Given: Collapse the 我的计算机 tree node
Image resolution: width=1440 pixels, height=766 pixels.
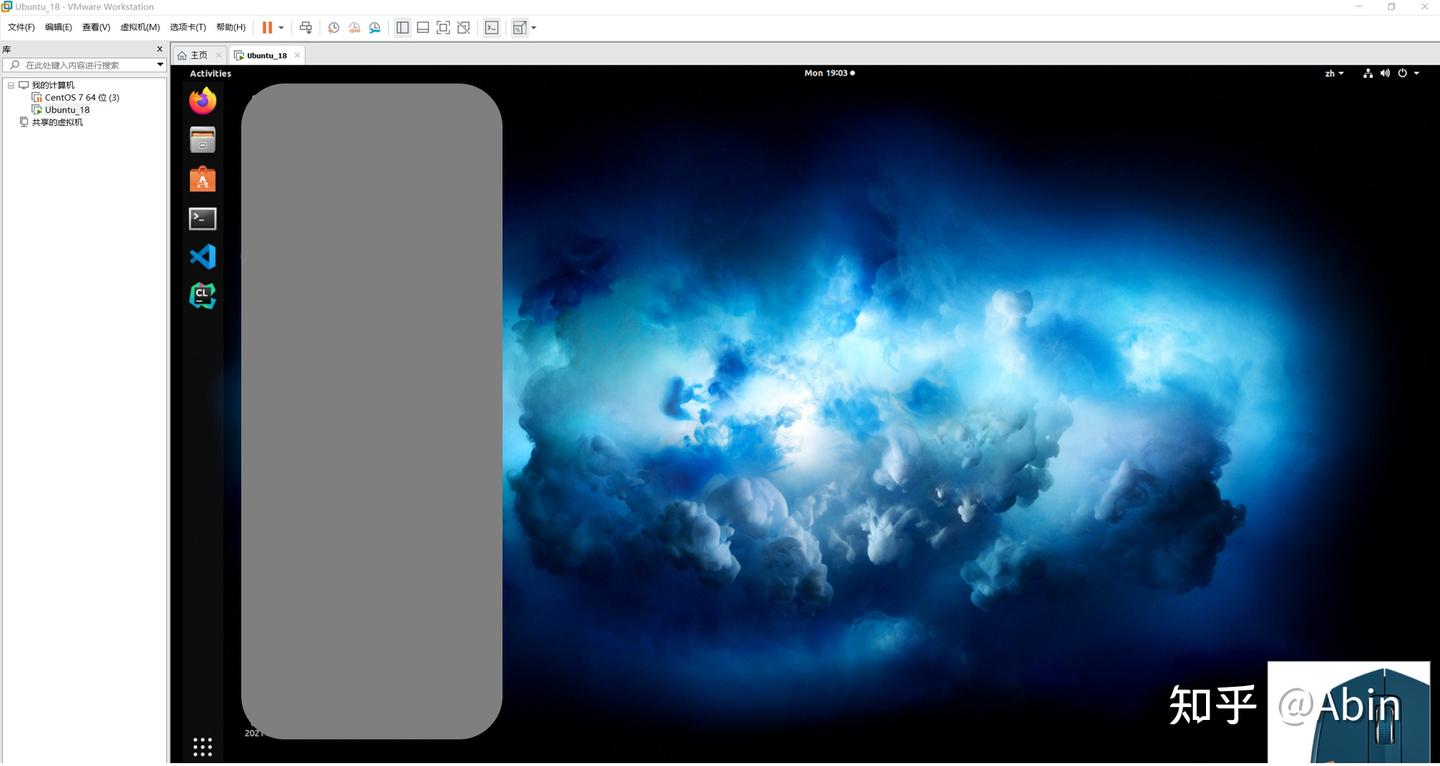Looking at the screenshot, I should point(11,85).
